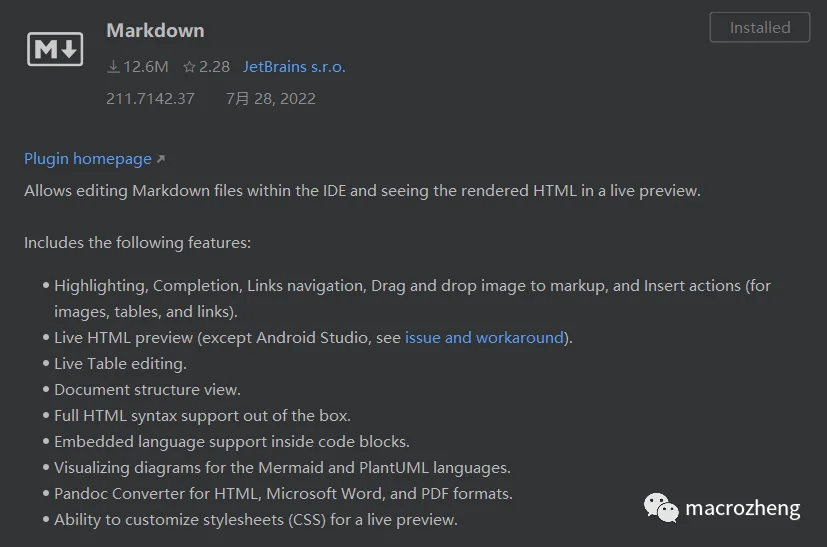This screenshot has height=547, width=827.
Task: Click the star rating icon
Action: 189,67
